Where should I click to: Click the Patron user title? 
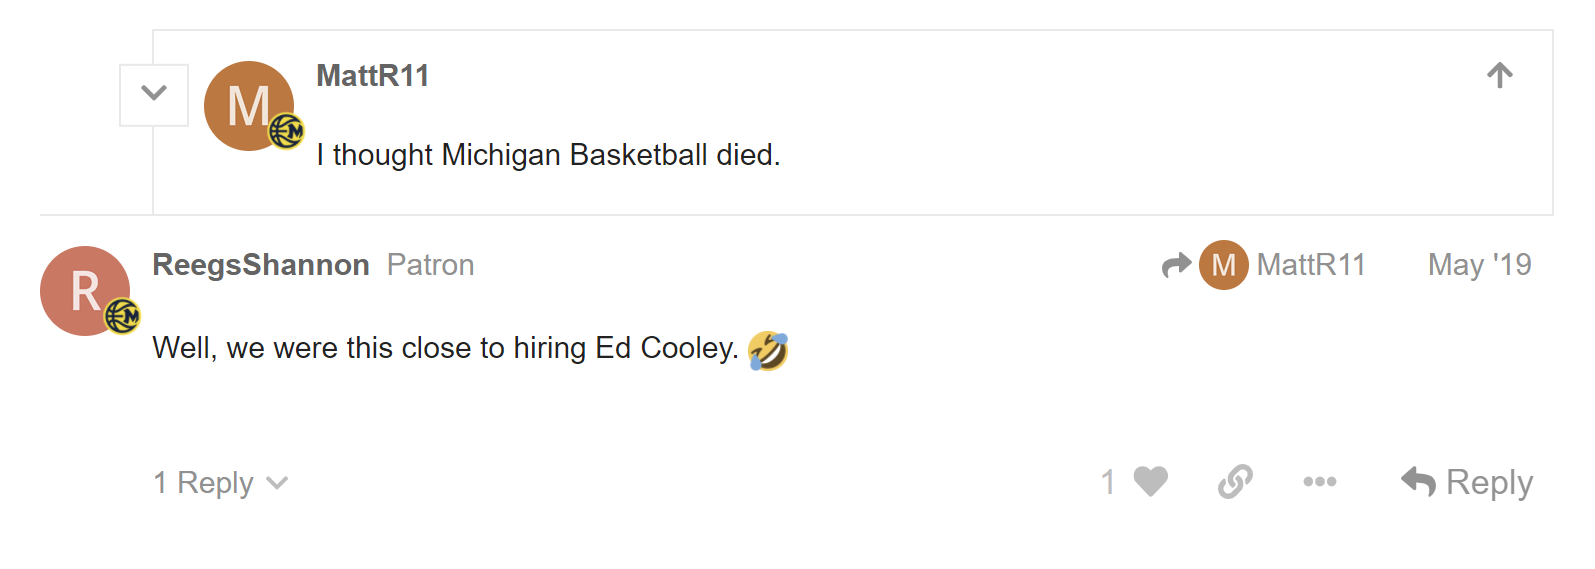(x=430, y=265)
